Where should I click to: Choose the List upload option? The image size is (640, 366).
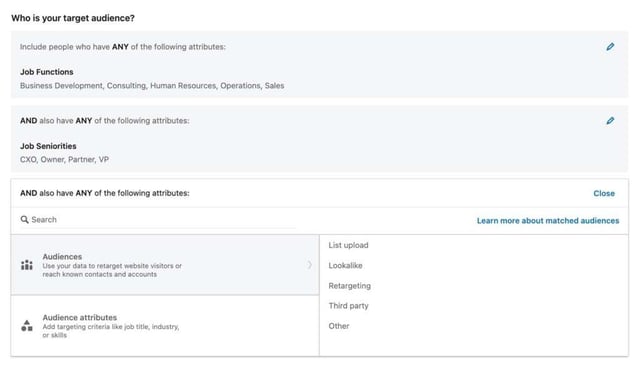pos(348,245)
